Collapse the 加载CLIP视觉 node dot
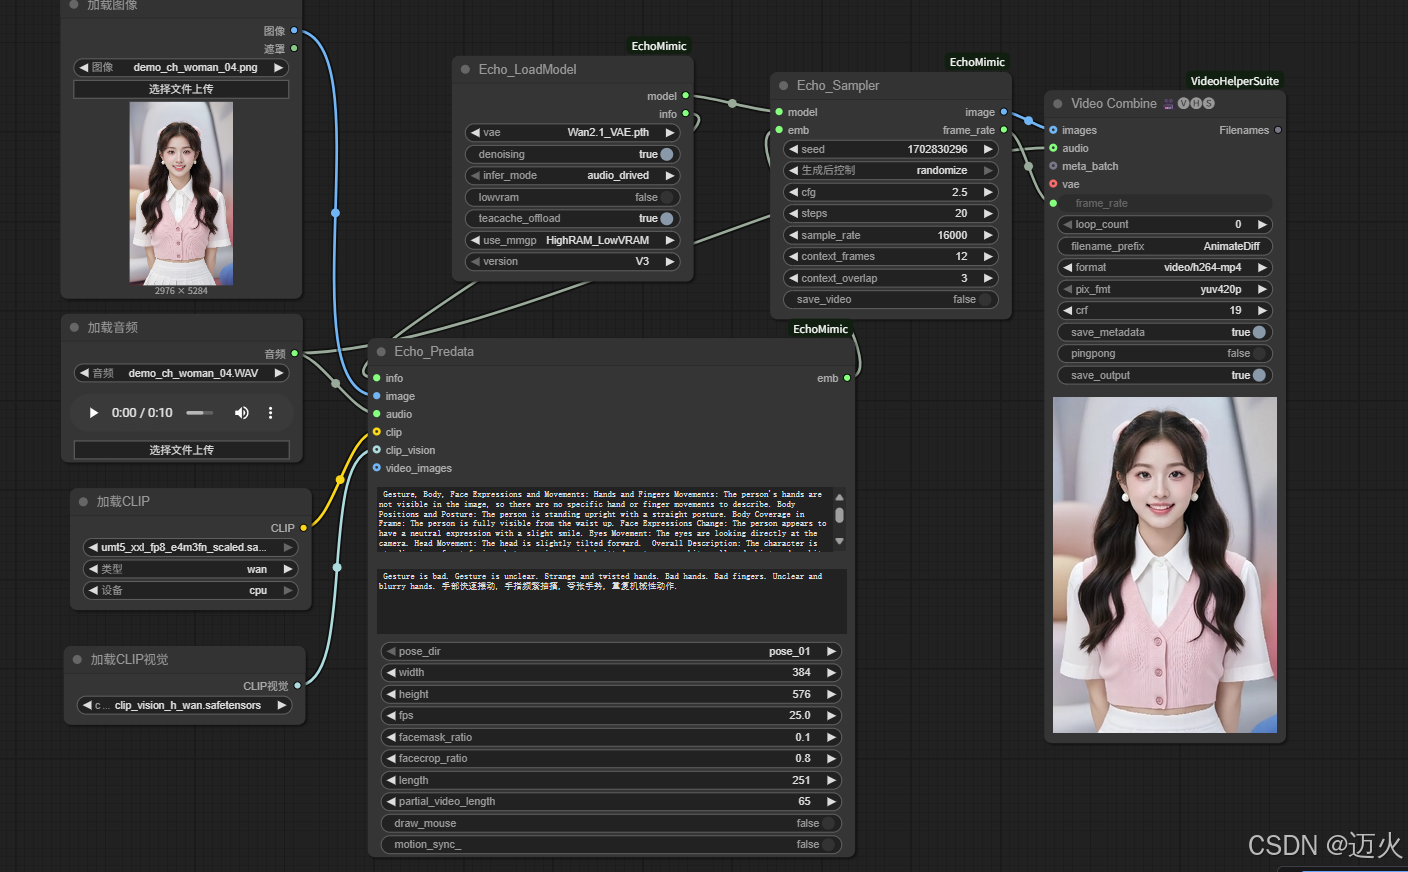1408x872 pixels. [x=78, y=660]
